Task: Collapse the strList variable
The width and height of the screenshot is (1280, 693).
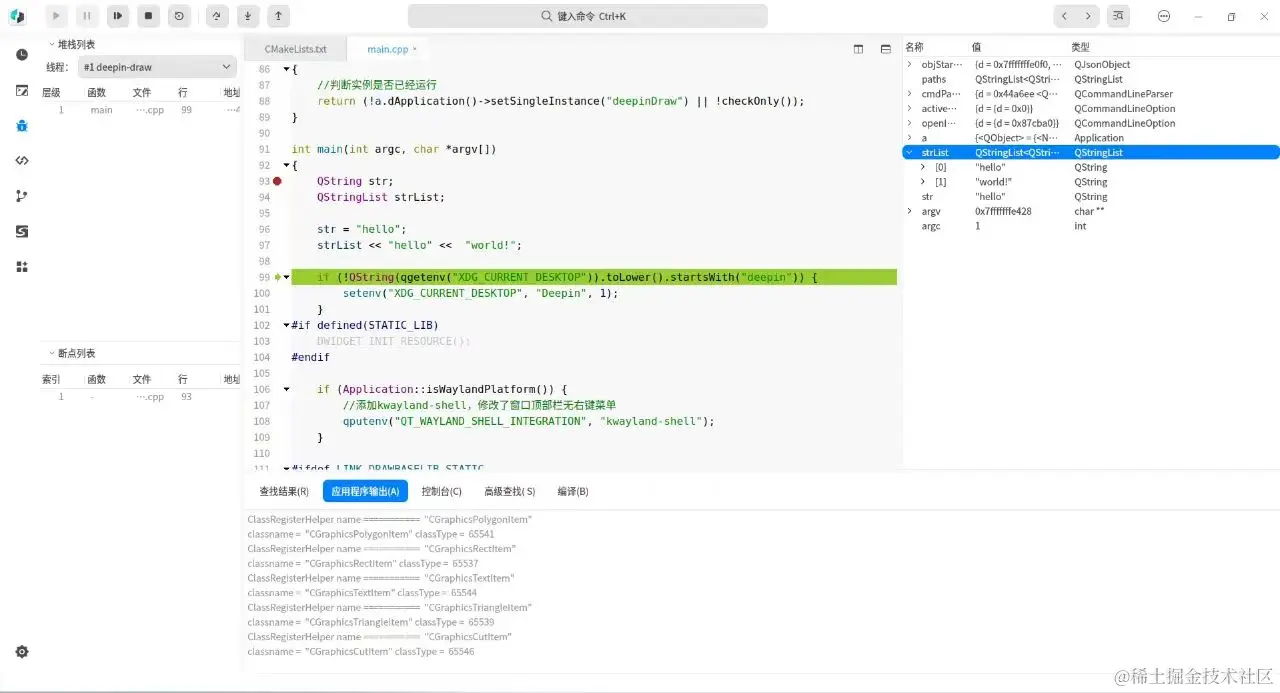Action: (x=909, y=153)
